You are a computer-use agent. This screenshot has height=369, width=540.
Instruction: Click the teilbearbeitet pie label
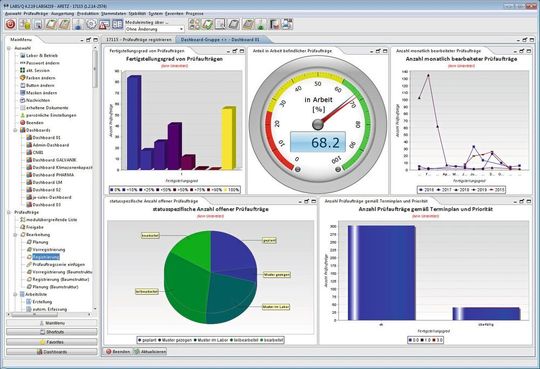pyautogui.click(x=147, y=291)
